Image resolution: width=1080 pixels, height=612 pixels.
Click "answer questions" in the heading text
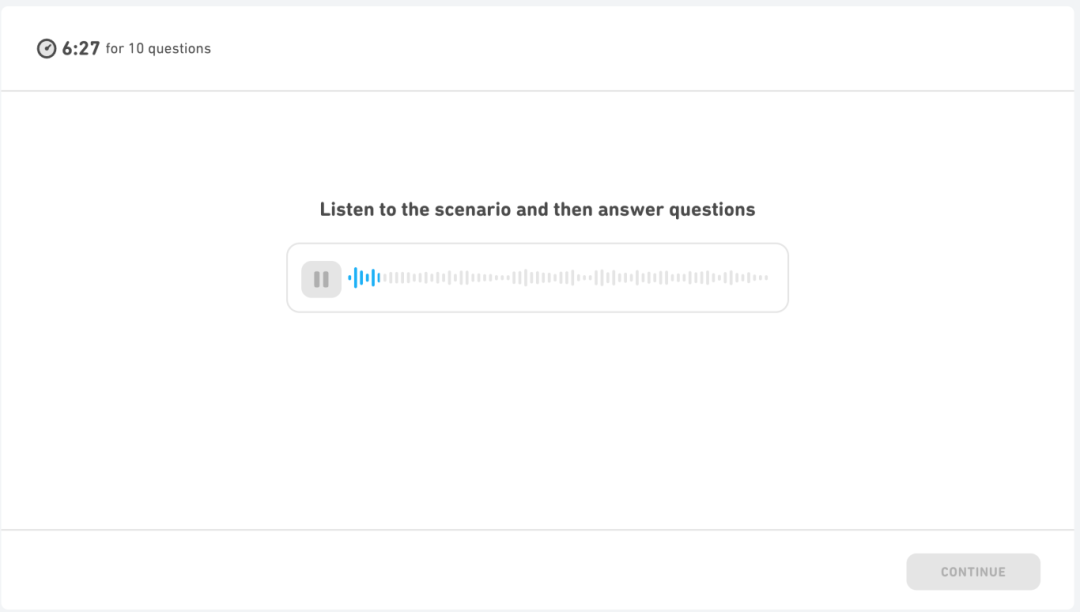point(676,209)
